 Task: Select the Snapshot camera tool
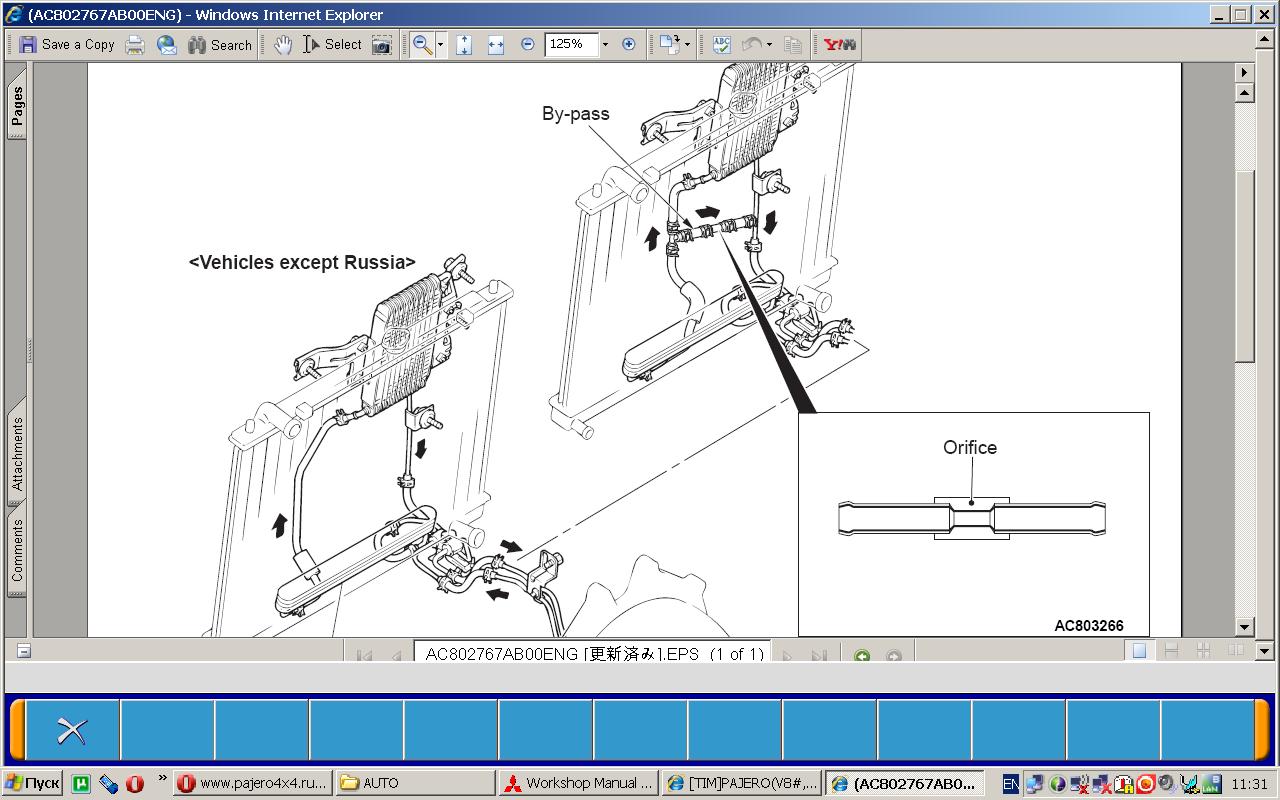point(381,44)
